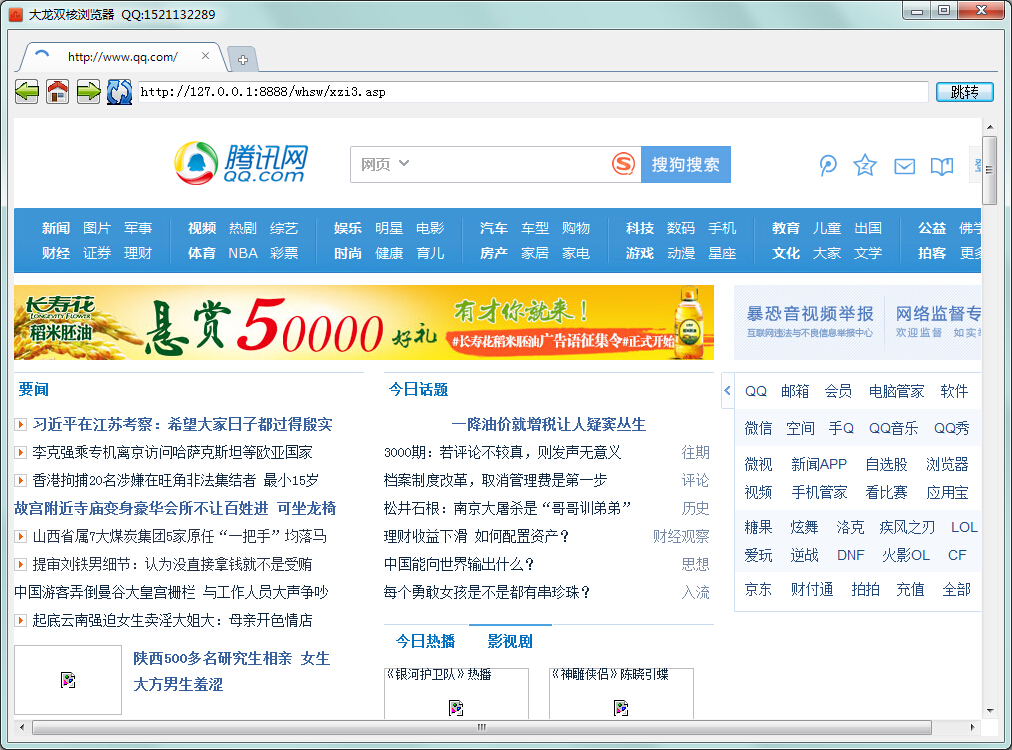This screenshot has width=1012, height=750.
Task: Click the home icon in toolbar
Action: click(x=57, y=92)
